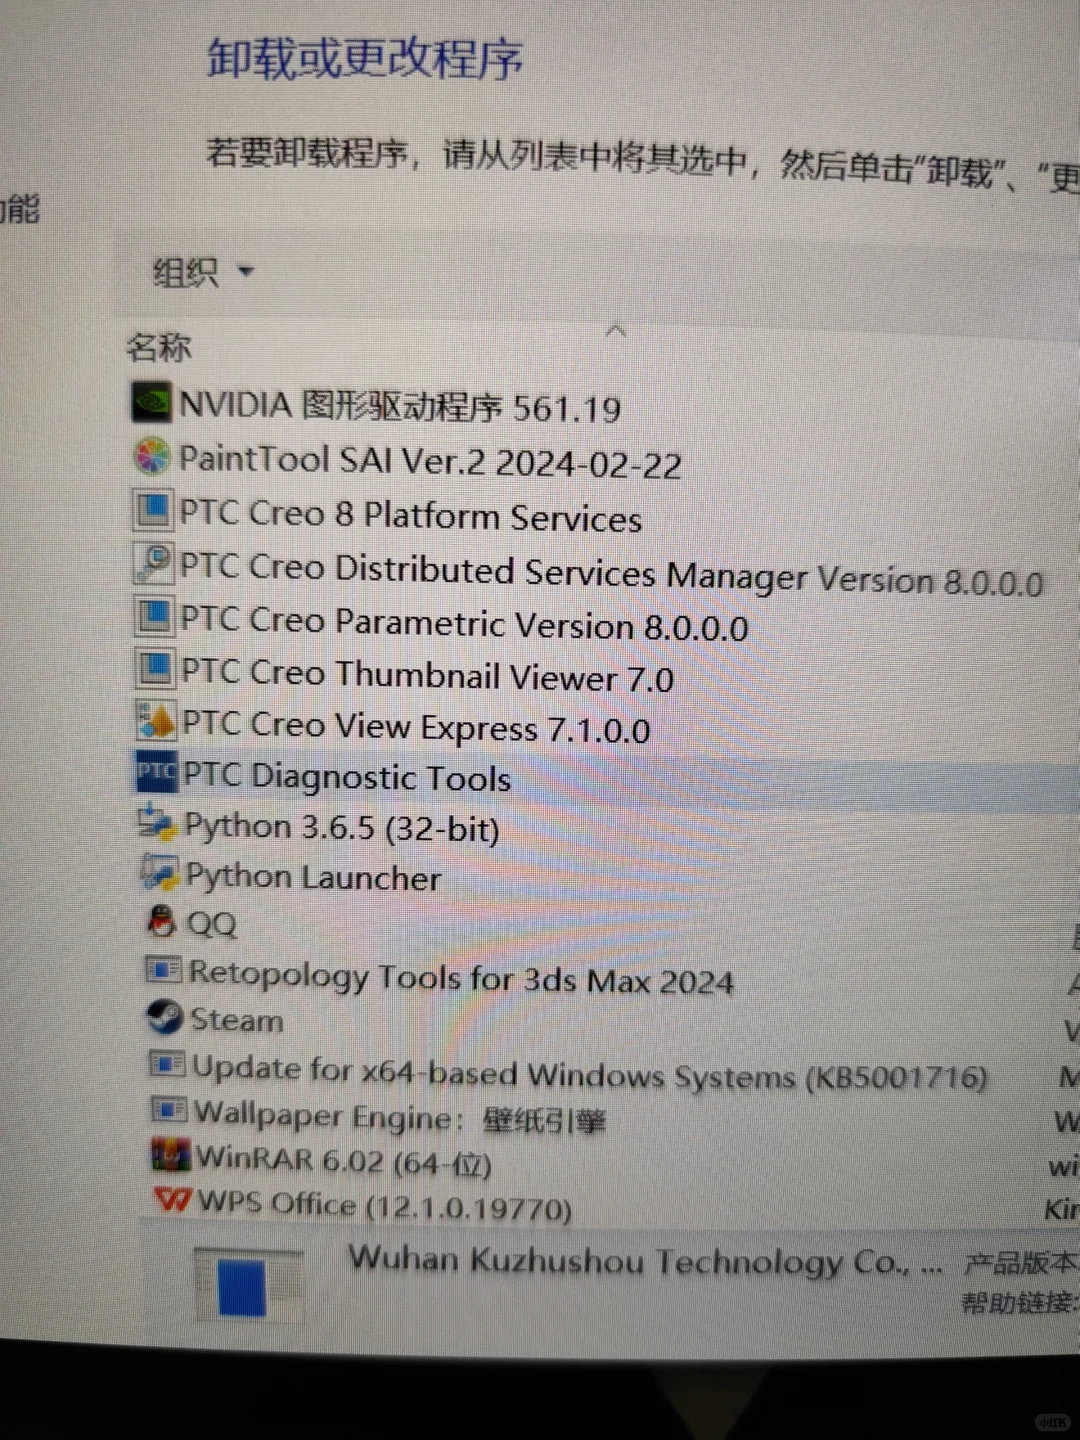Click the Creo View Express icon
Image resolution: width=1080 pixels, height=1440 pixels.
(x=156, y=720)
